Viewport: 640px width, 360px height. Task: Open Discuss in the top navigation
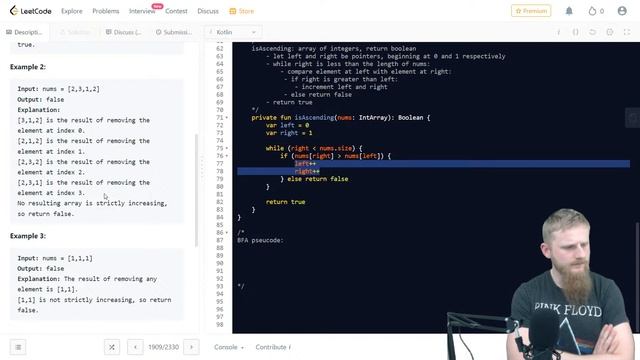(x=208, y=11)
